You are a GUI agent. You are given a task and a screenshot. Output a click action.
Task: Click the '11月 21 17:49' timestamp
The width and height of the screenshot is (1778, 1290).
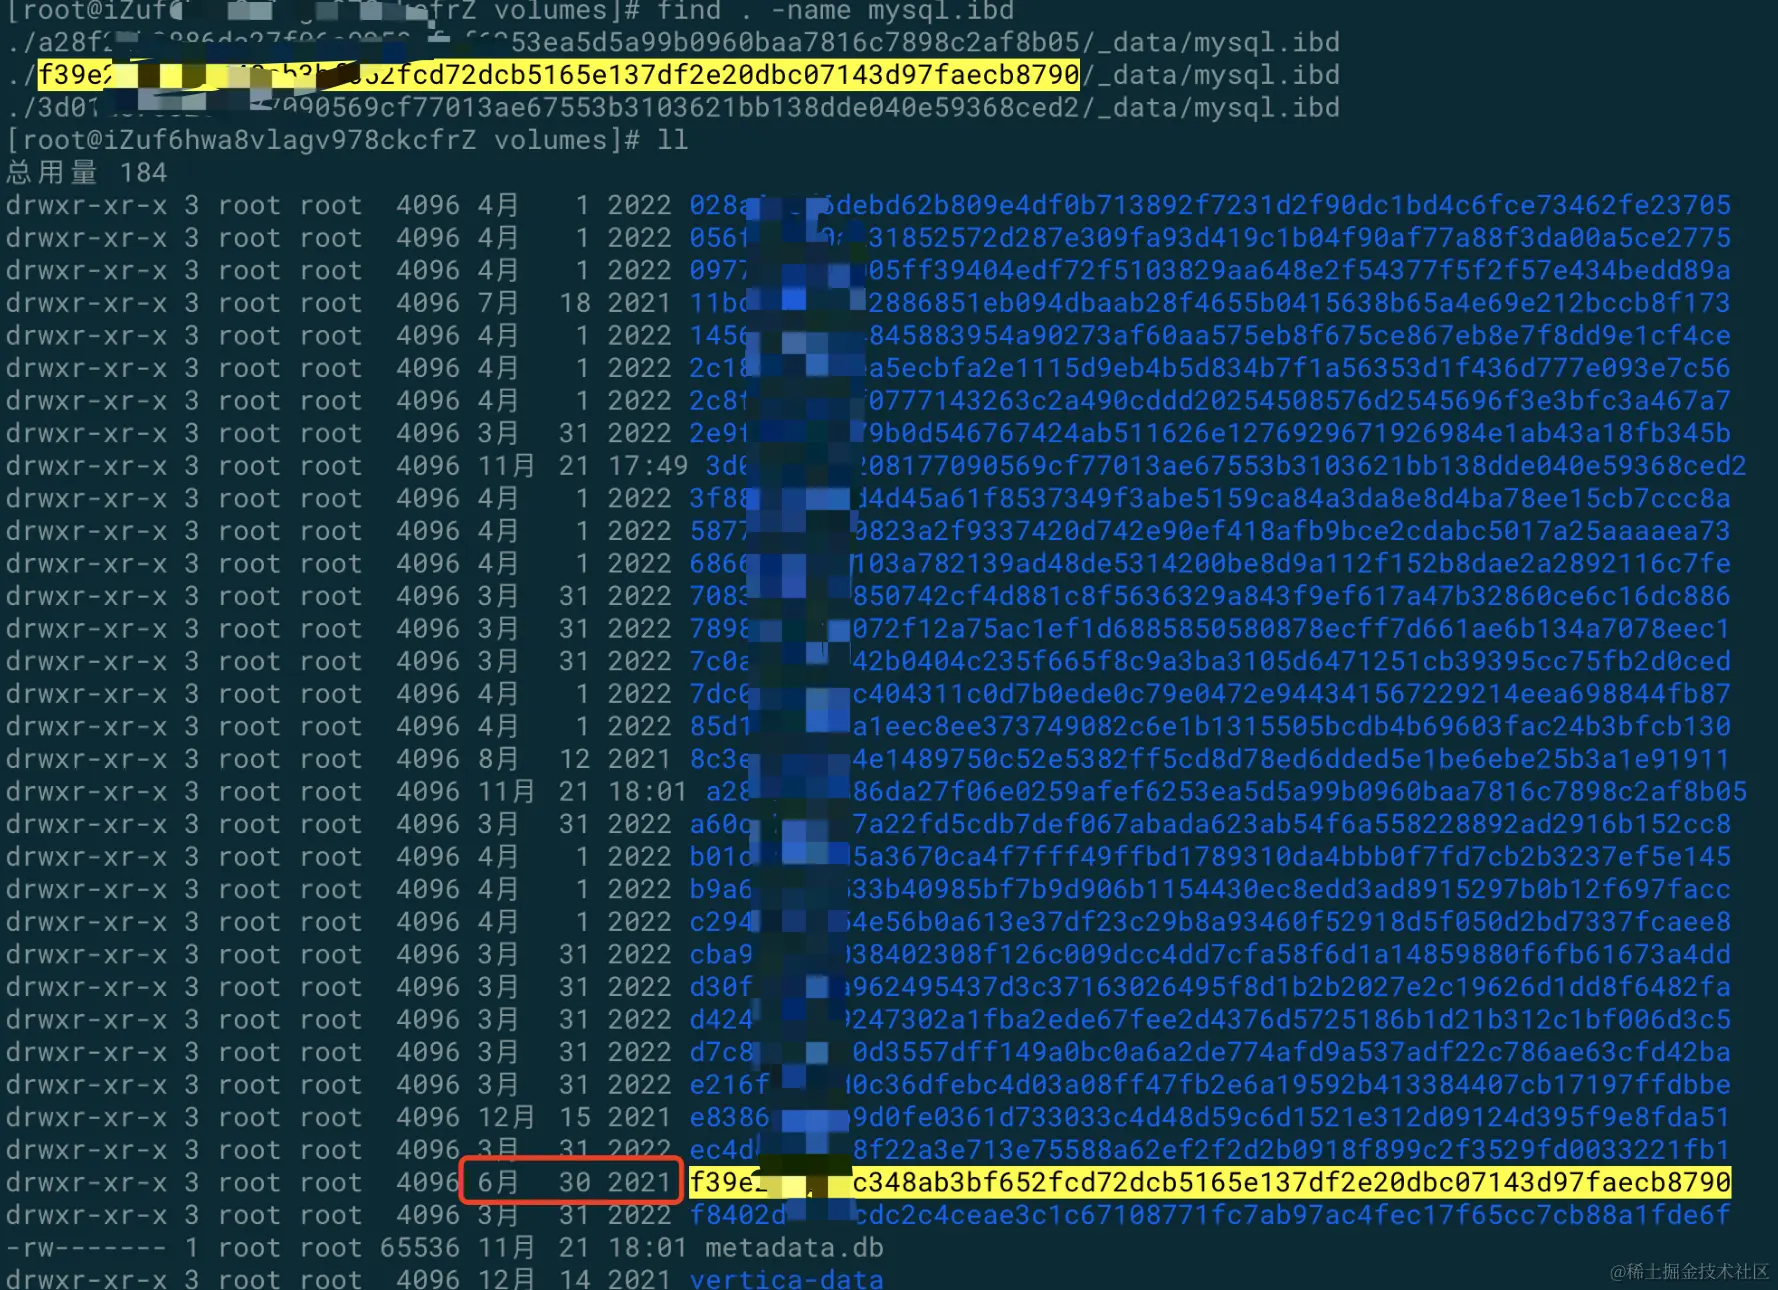582,466
